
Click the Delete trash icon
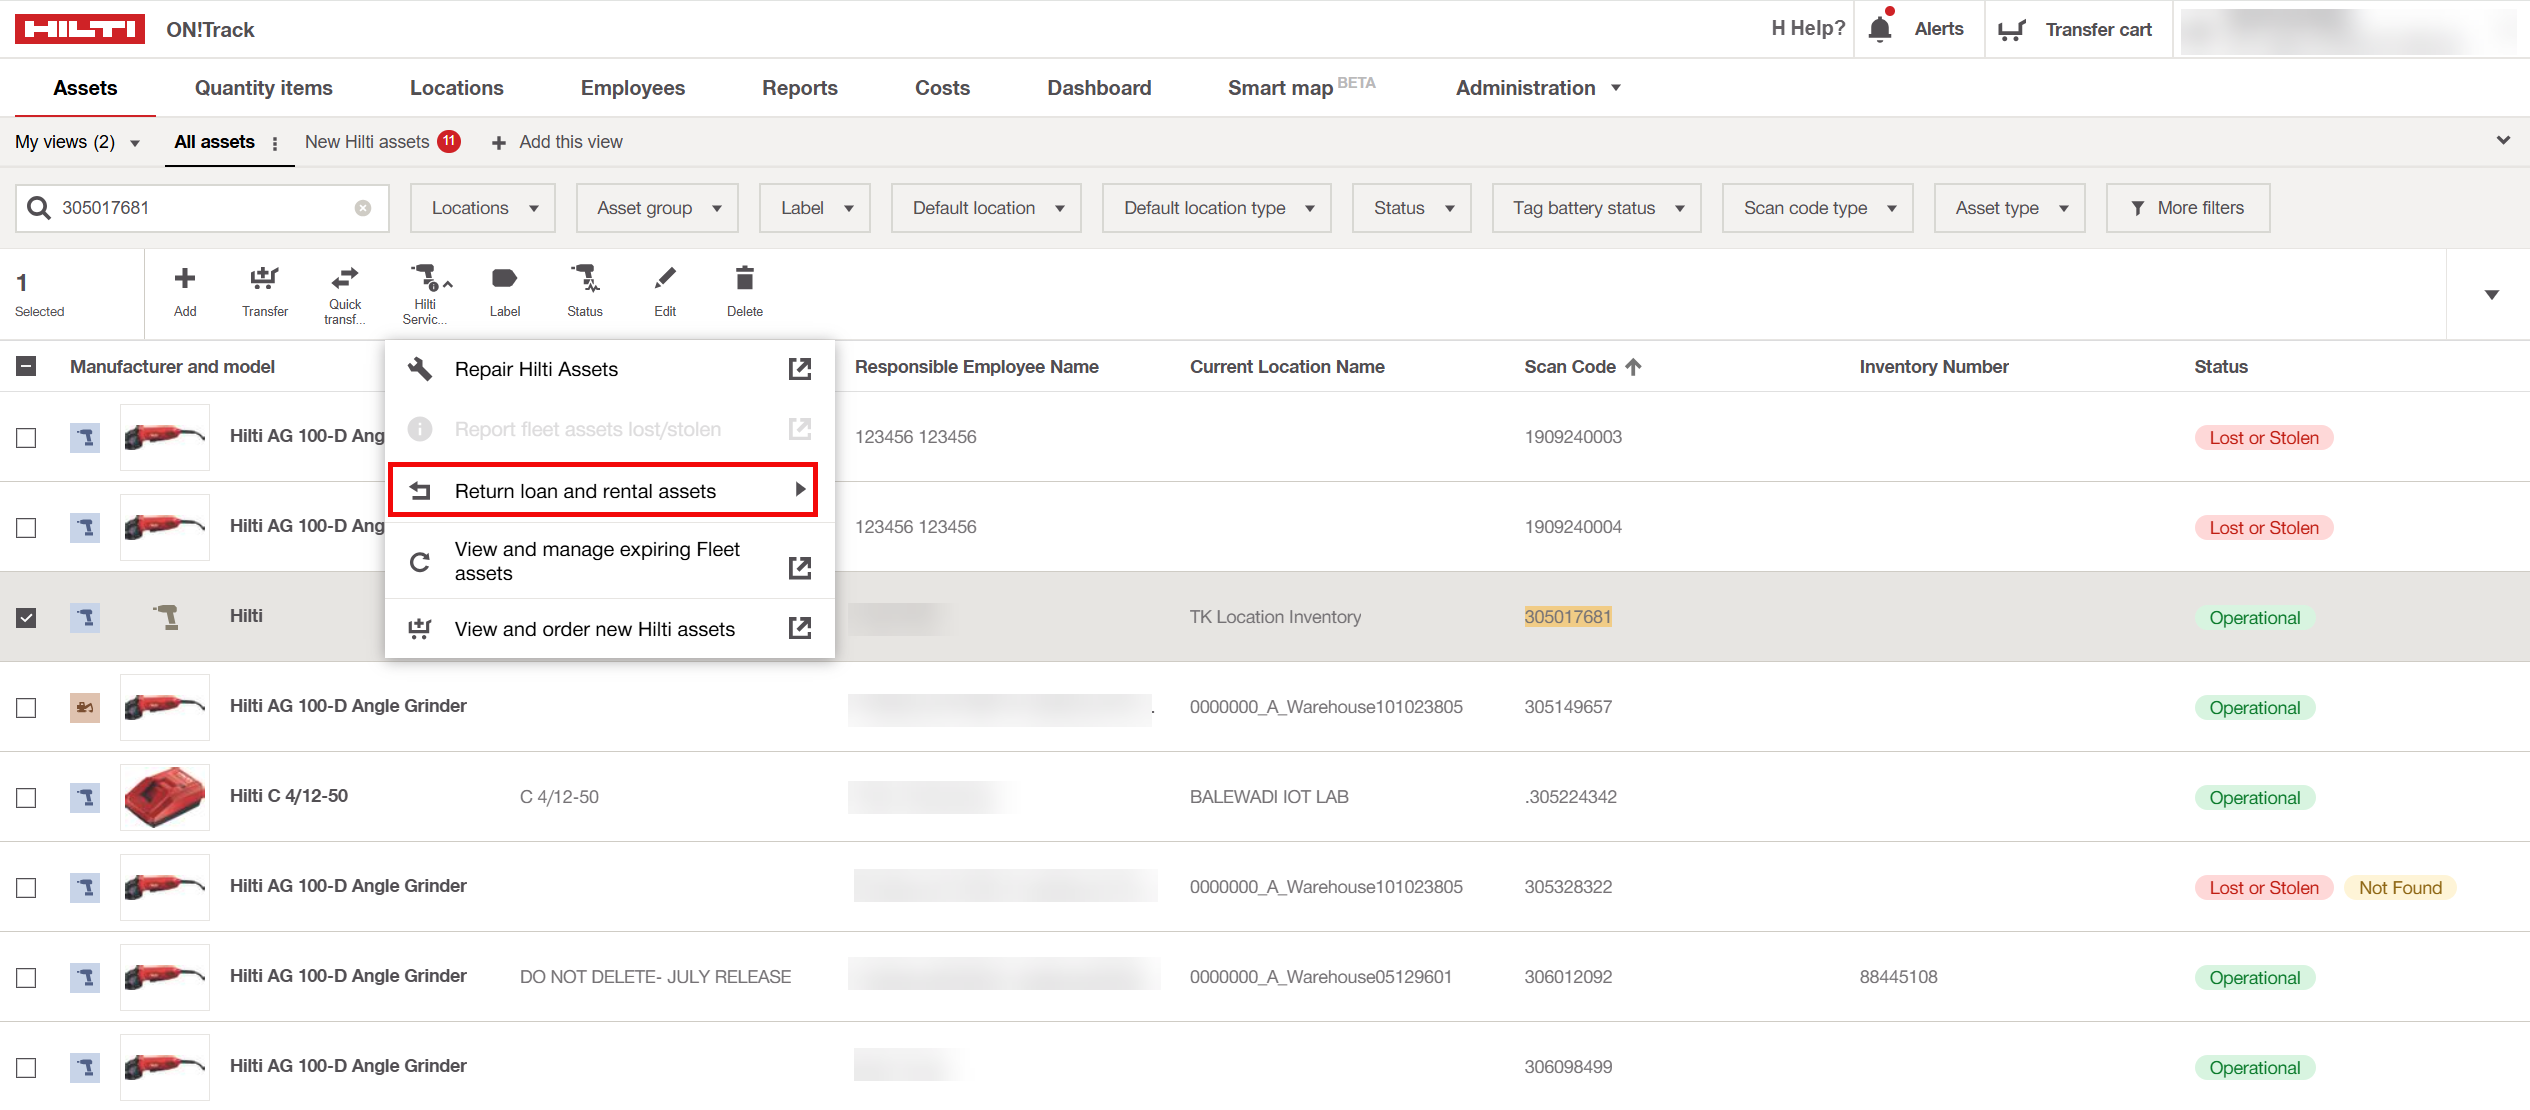(x=745, y=279)
